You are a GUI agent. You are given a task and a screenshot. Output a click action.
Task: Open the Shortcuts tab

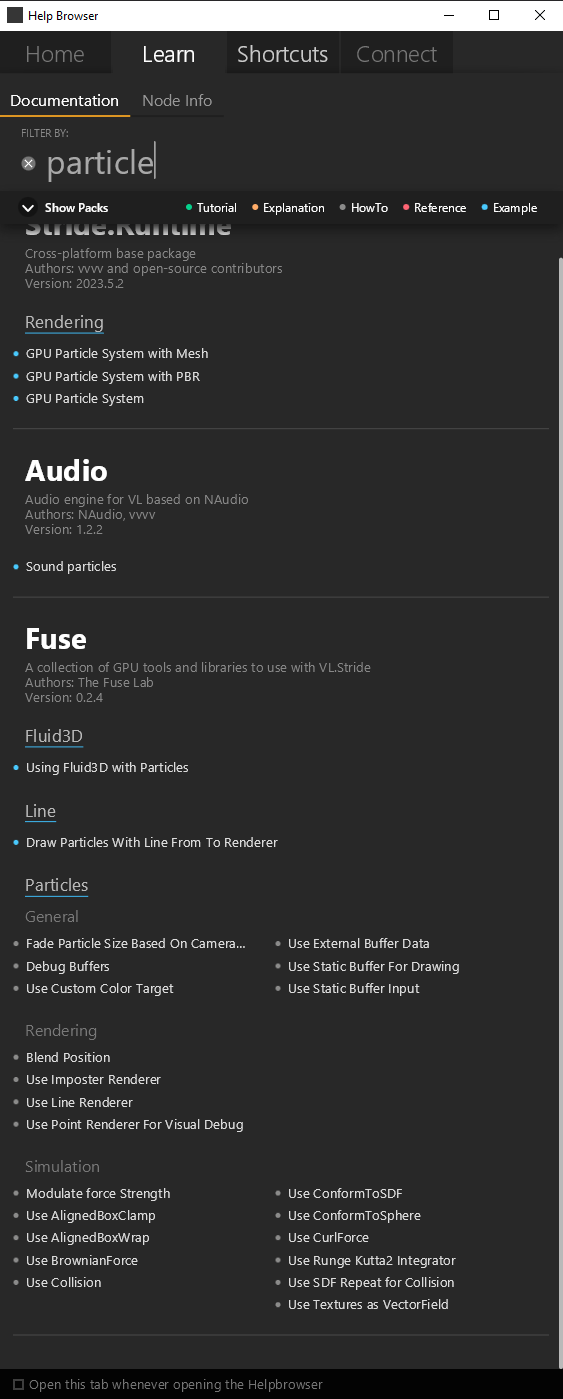(x=282, y=54)
